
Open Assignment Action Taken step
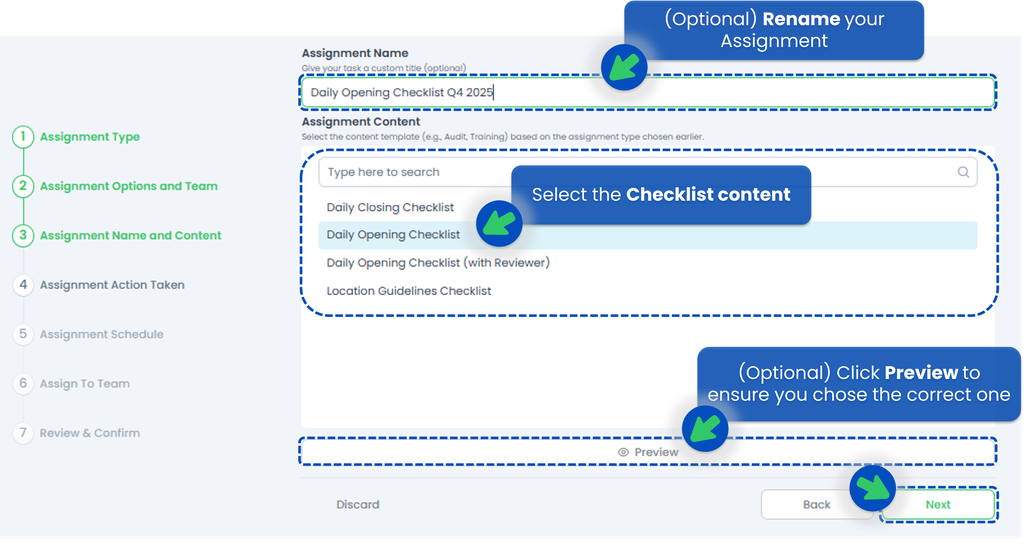(x=112, y=285)
